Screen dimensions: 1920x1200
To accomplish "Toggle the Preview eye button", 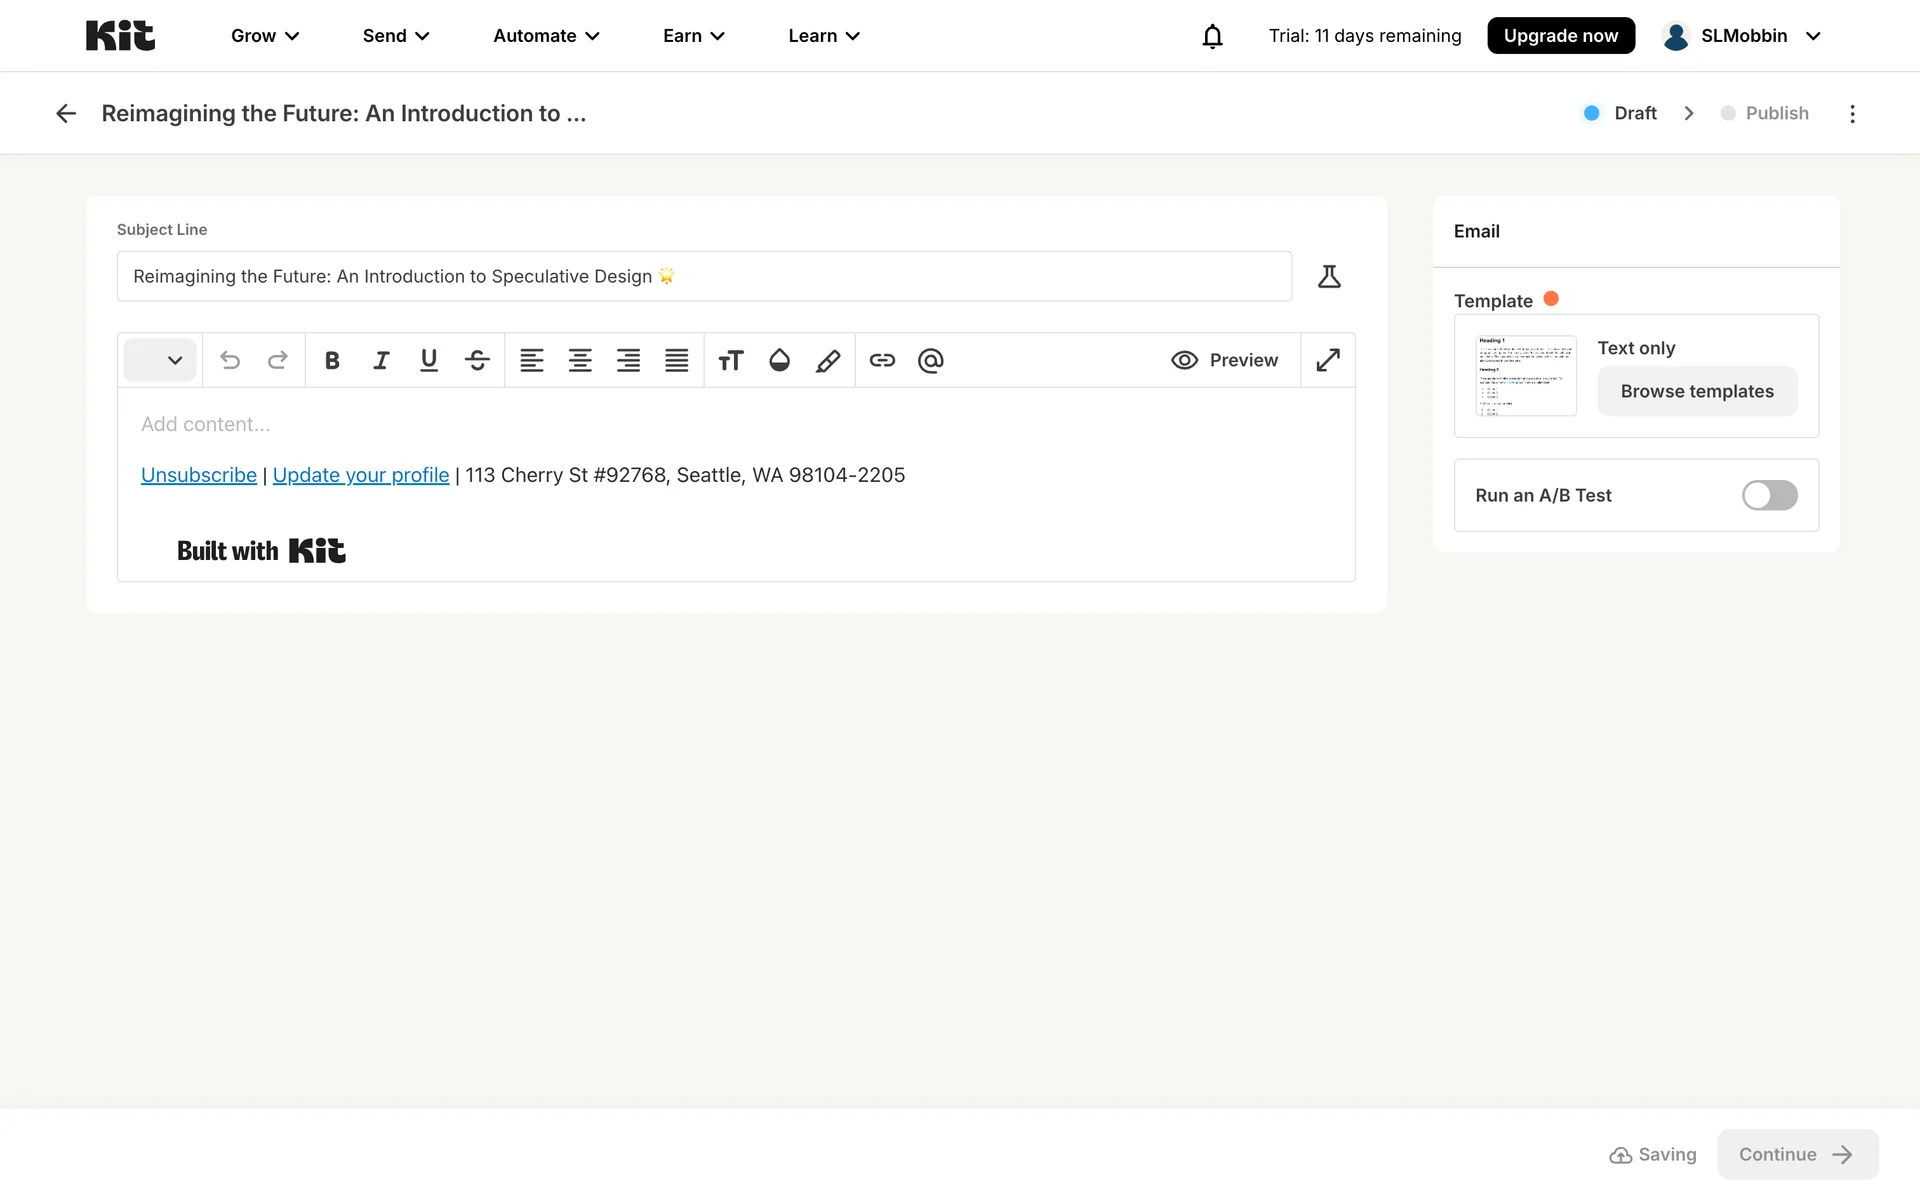I will tap(1224, 360).
